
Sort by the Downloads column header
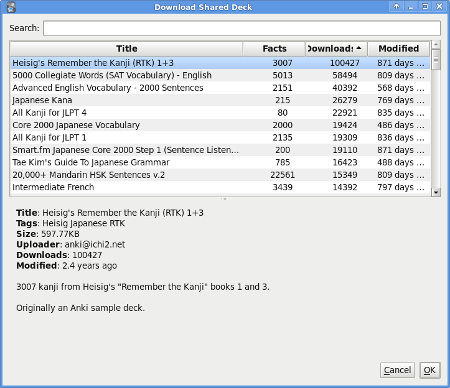pos(336,49)
